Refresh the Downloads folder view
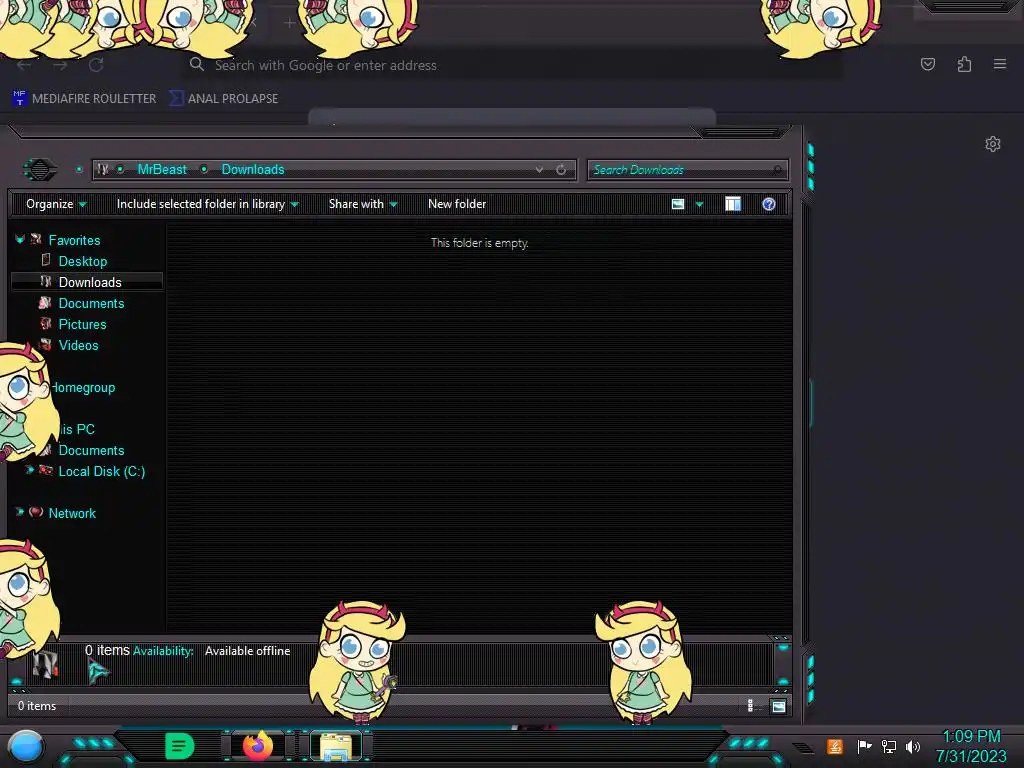Viewport: 1024px width, 768px height. coord(561,170)
